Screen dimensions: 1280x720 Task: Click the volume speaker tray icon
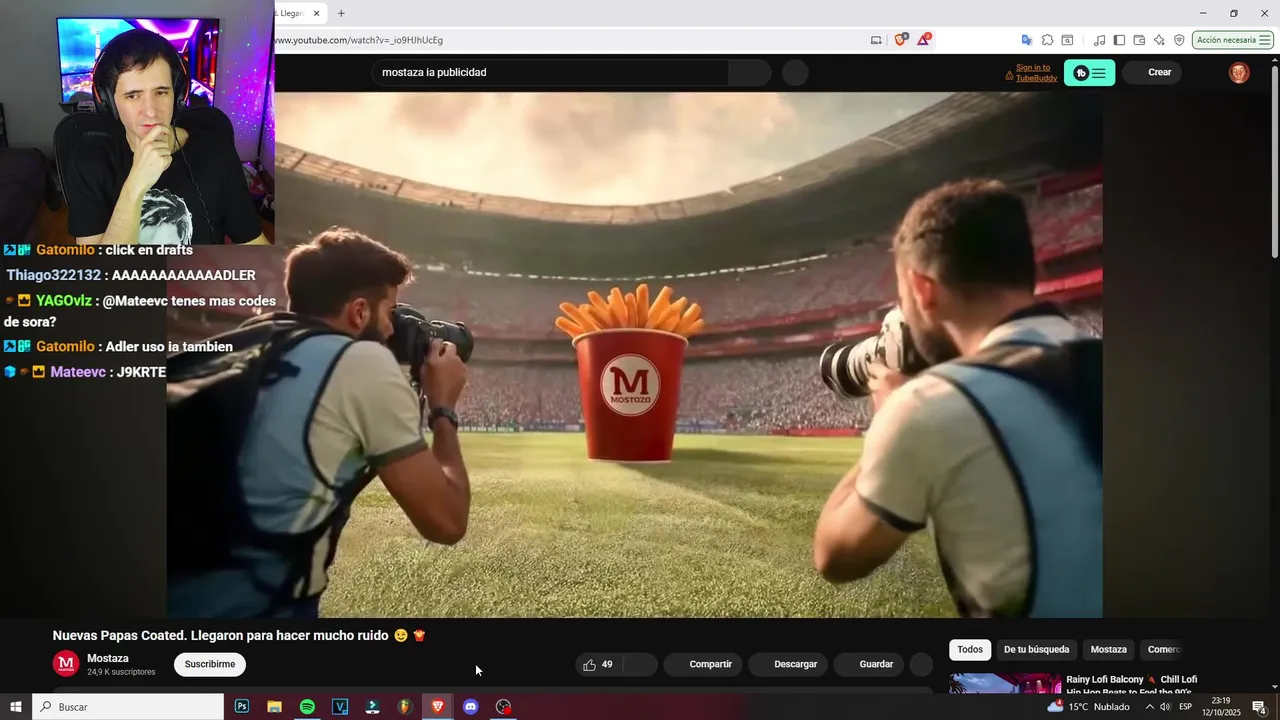(x=1165, y=707)
